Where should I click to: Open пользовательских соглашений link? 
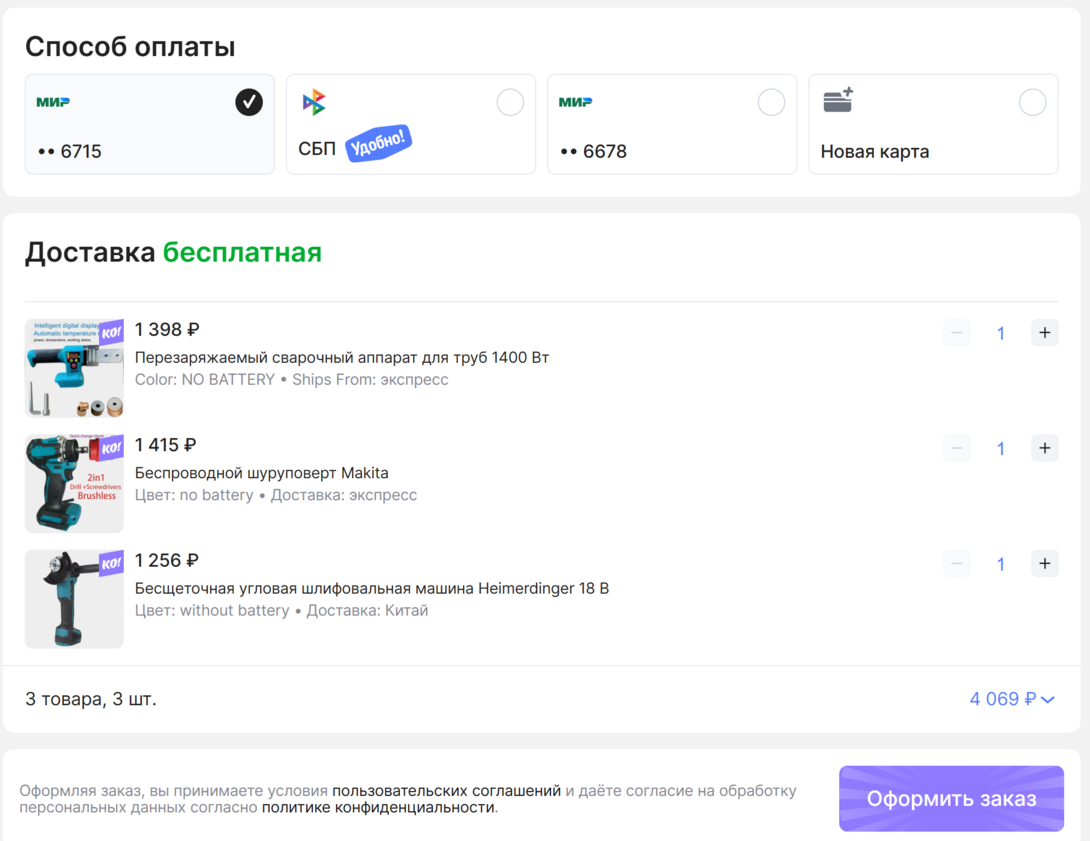pyautogui.click(x=446, y=791)
